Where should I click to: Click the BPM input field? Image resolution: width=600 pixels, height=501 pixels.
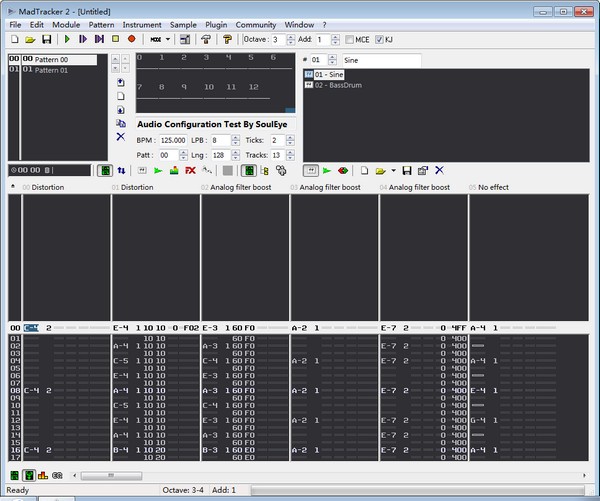[x=172, y=141]
